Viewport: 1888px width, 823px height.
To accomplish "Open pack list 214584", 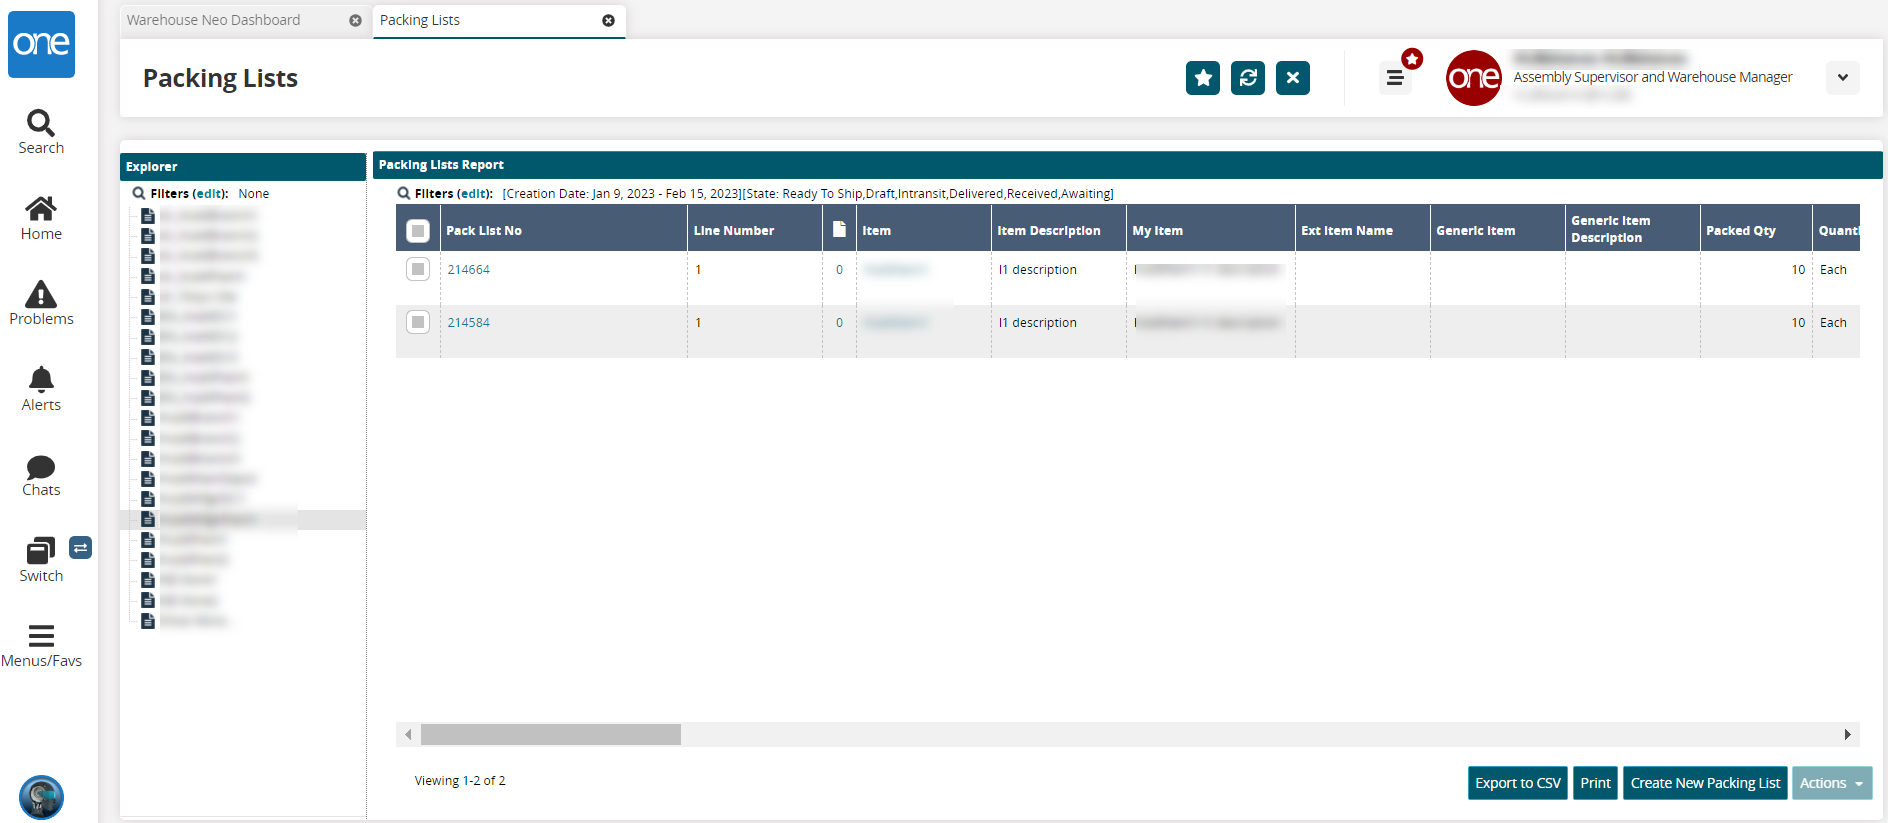I will click(x=468, y=323).
